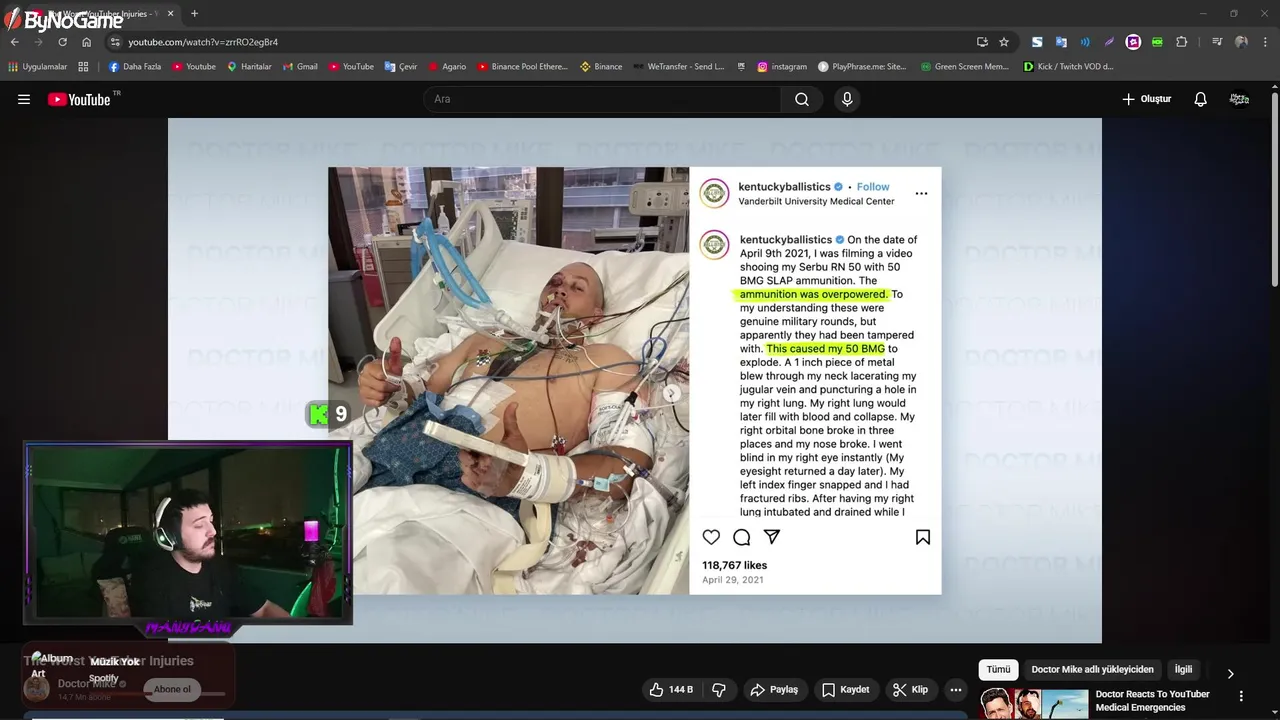
Task: Click the YouTube Ara search field
Action: [602, 99]
